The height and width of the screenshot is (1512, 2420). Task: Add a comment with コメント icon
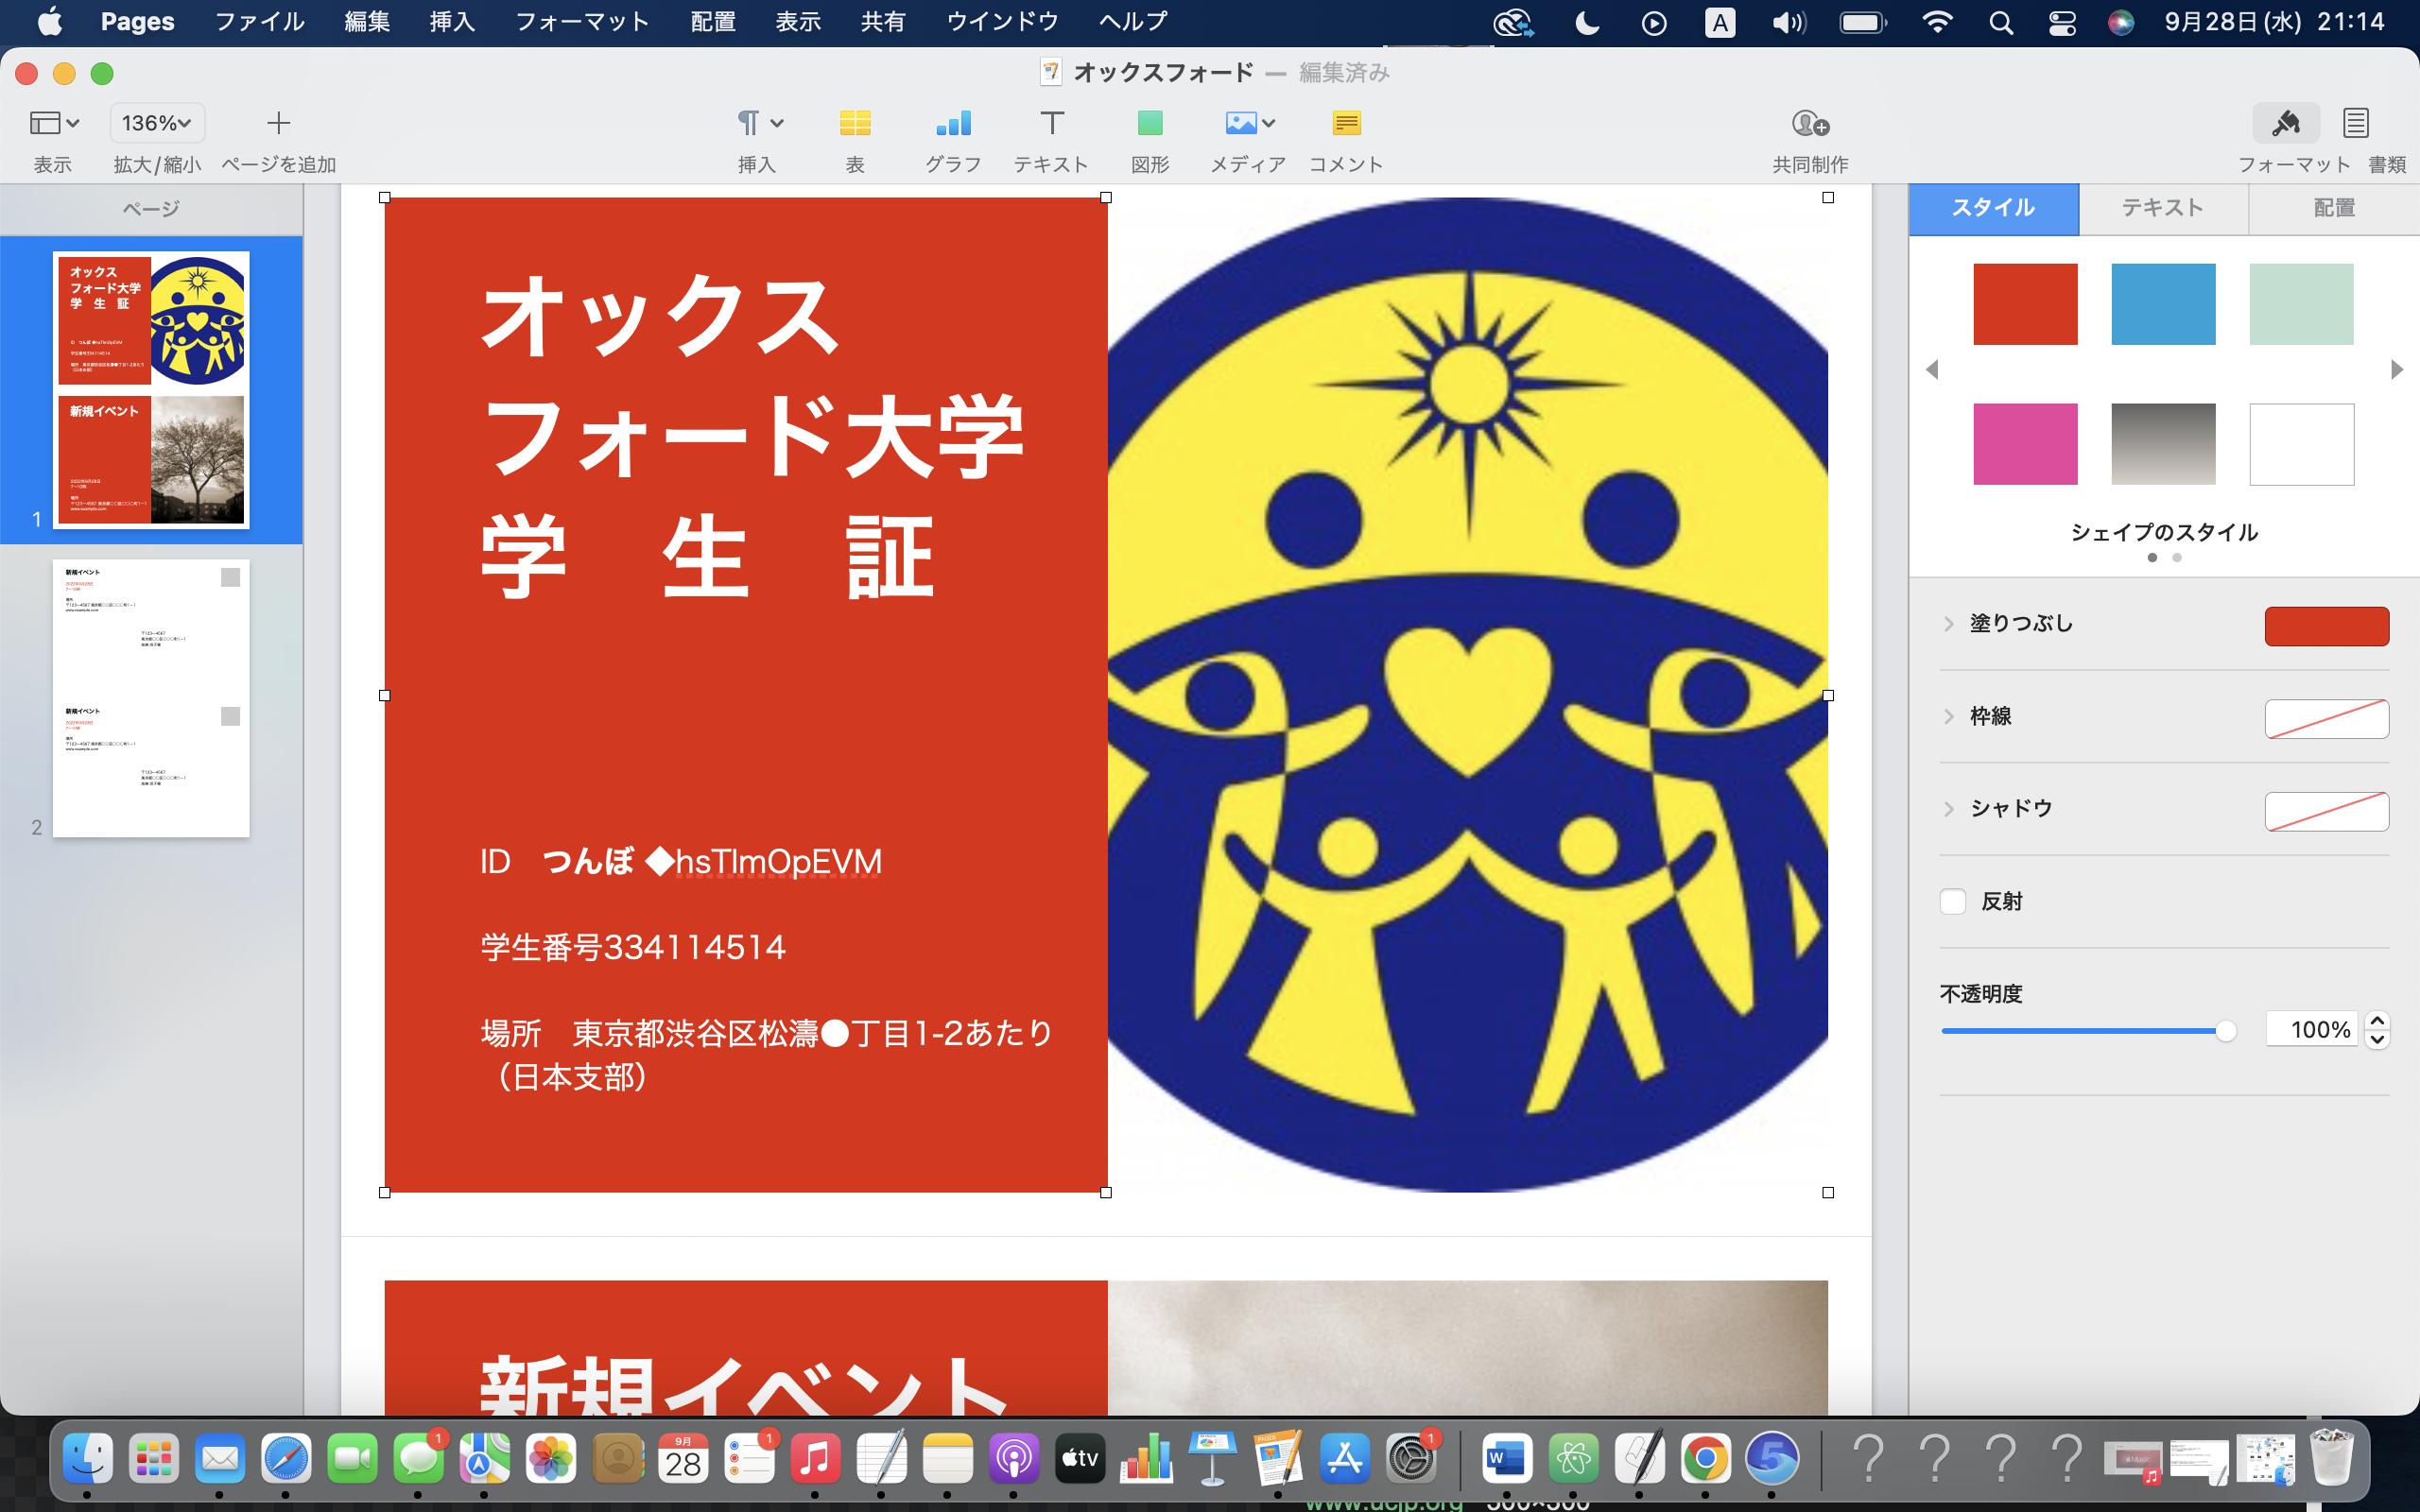coord(1346,123)
